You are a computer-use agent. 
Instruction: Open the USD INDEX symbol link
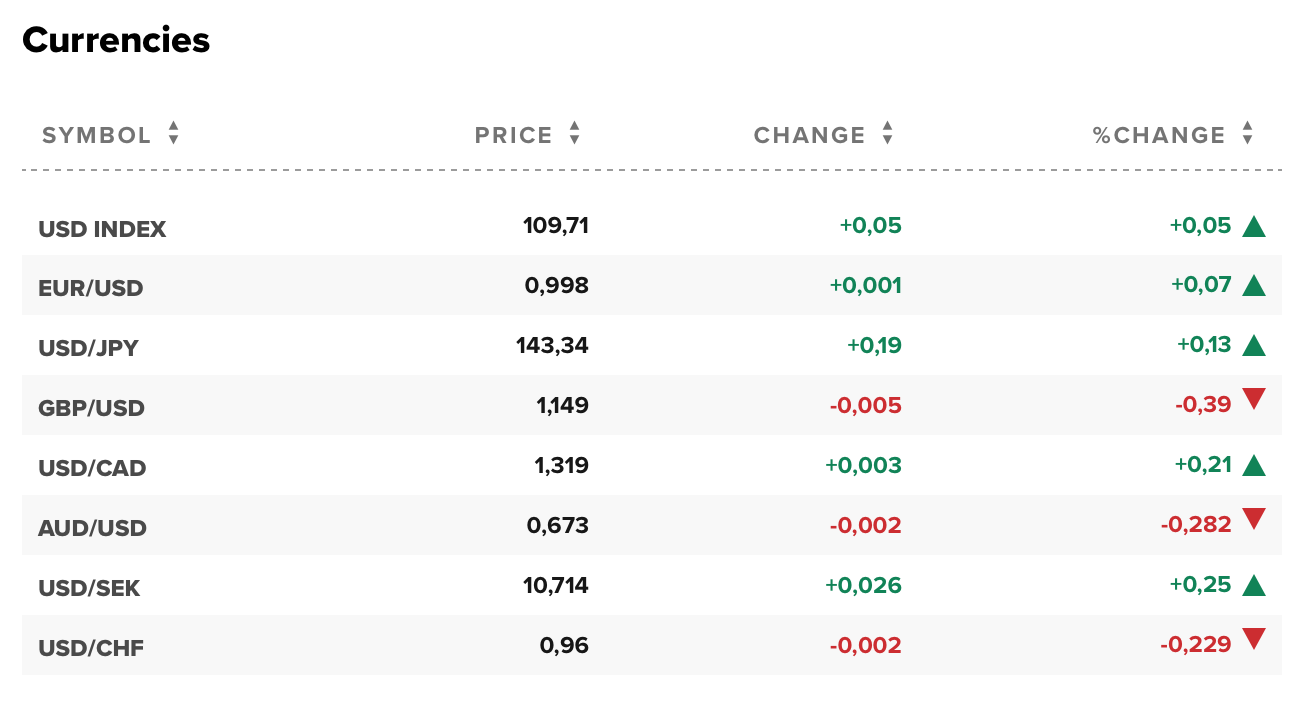[102, 229]
